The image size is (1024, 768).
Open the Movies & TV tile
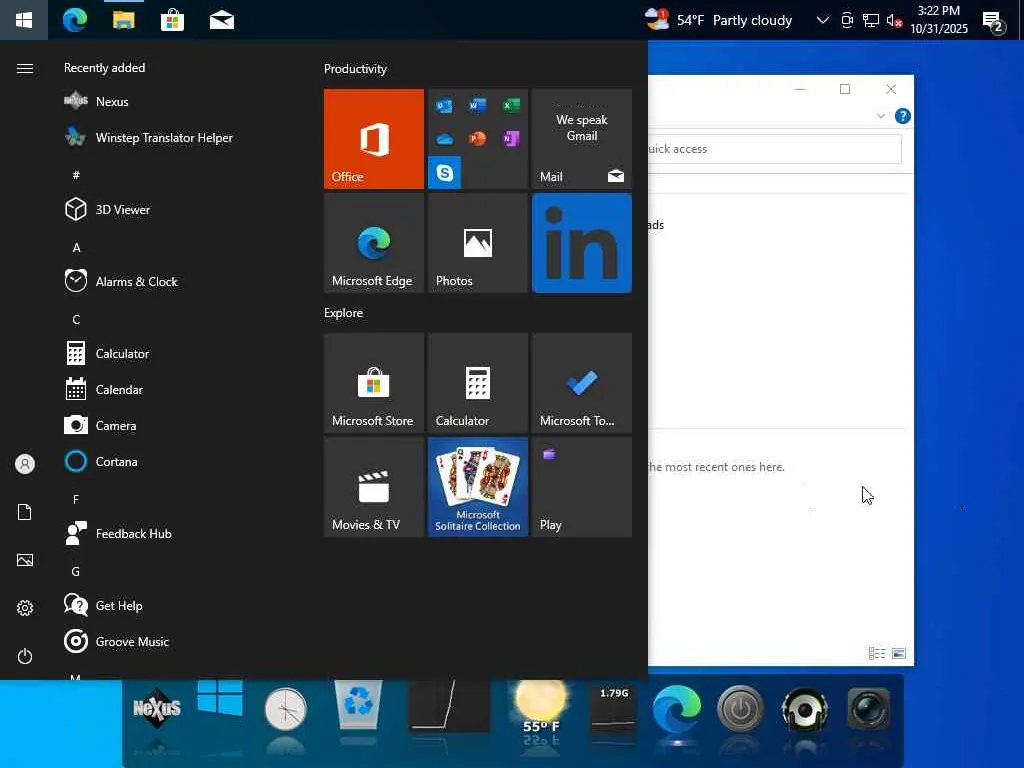click(x=374, y=487)
